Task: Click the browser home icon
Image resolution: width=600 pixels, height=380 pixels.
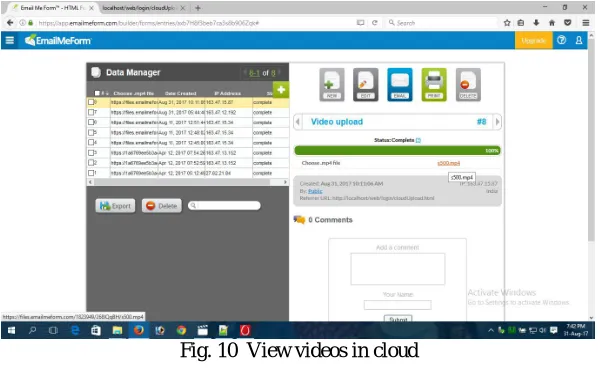Action: pyautogui.click(x=552, y=23)
